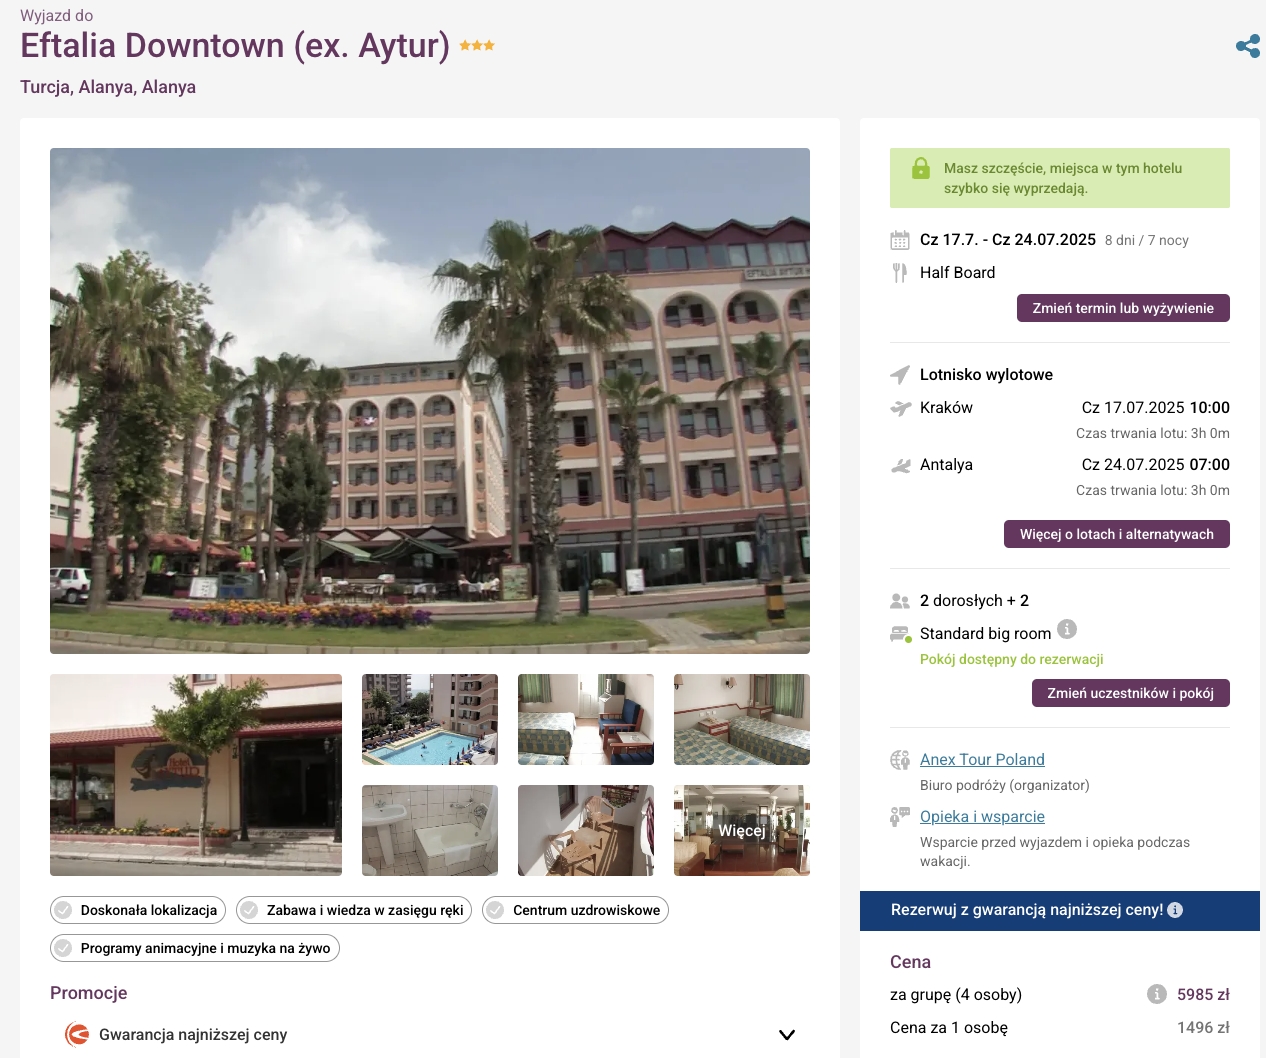
Task: Click the Zabawa i wiedza check icon
Action: point(249,910)
